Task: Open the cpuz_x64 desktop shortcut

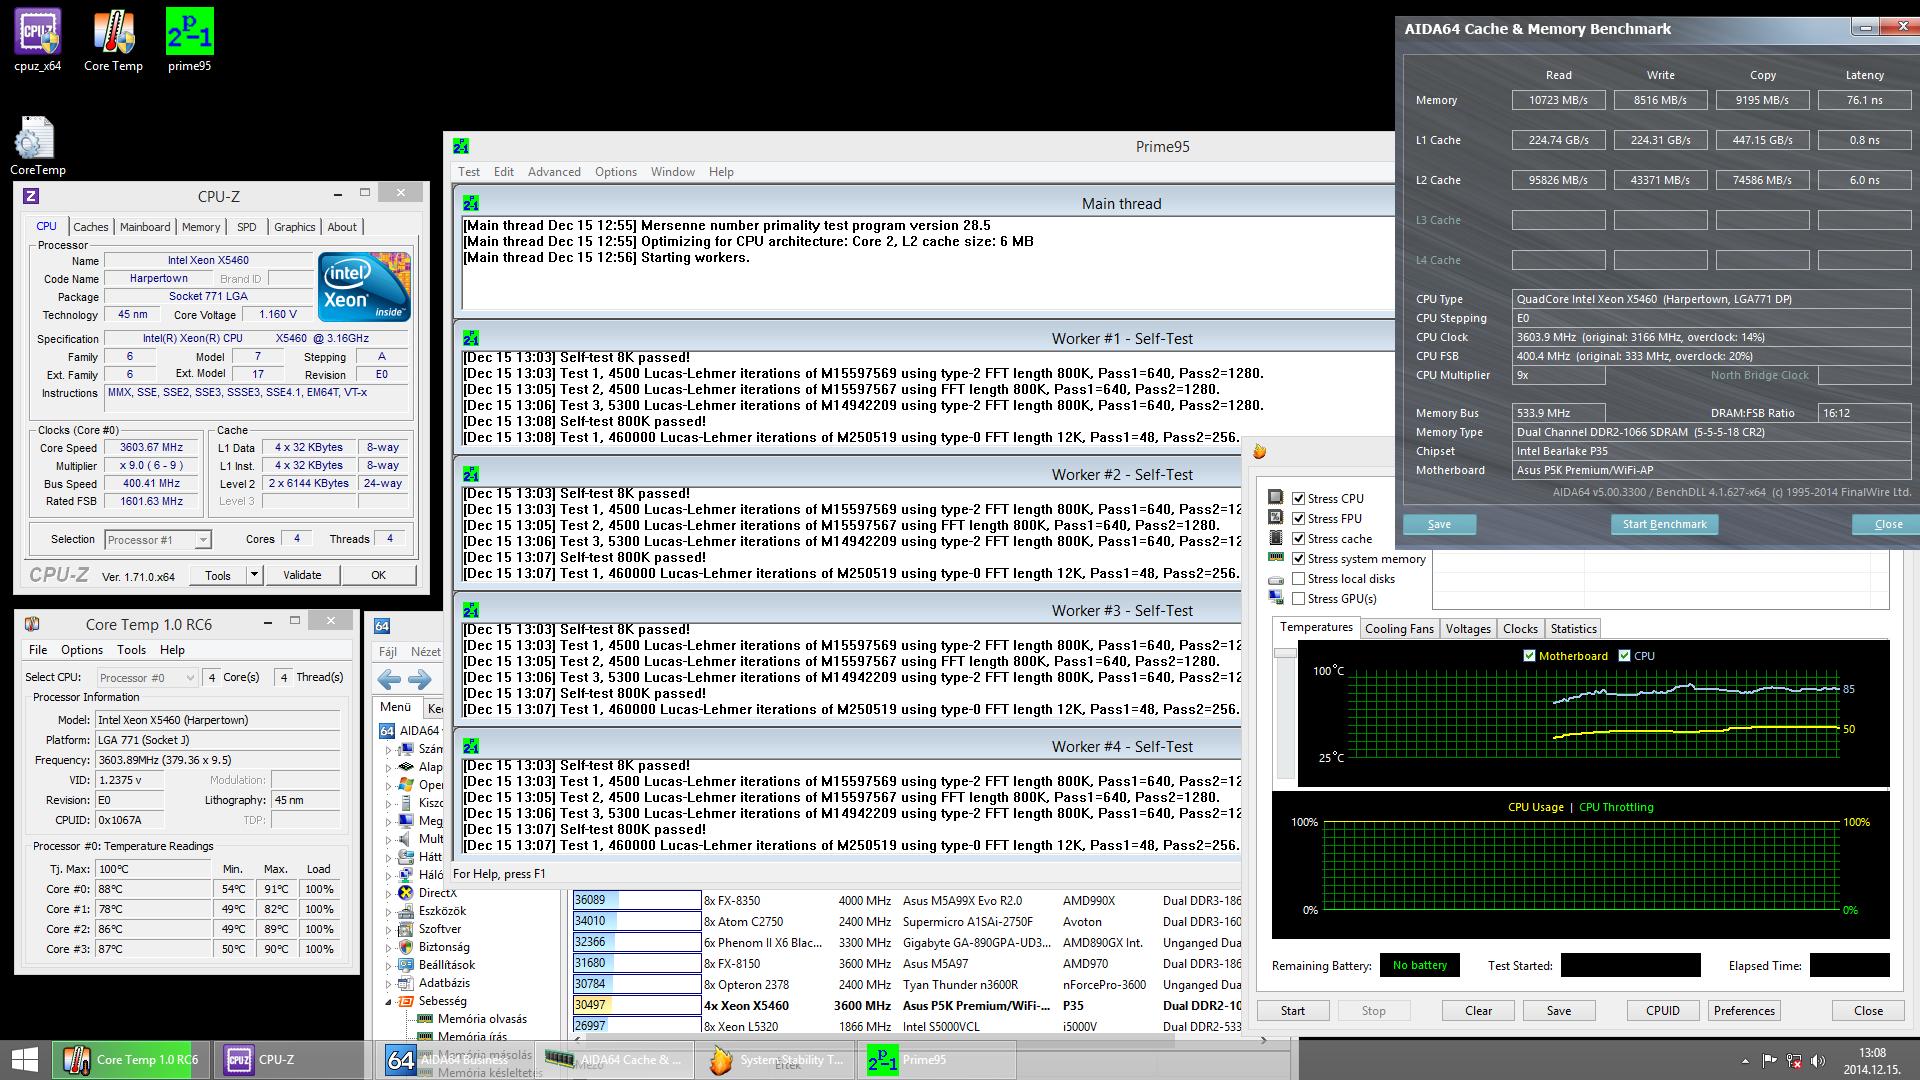Action: [x=38, y=40]
